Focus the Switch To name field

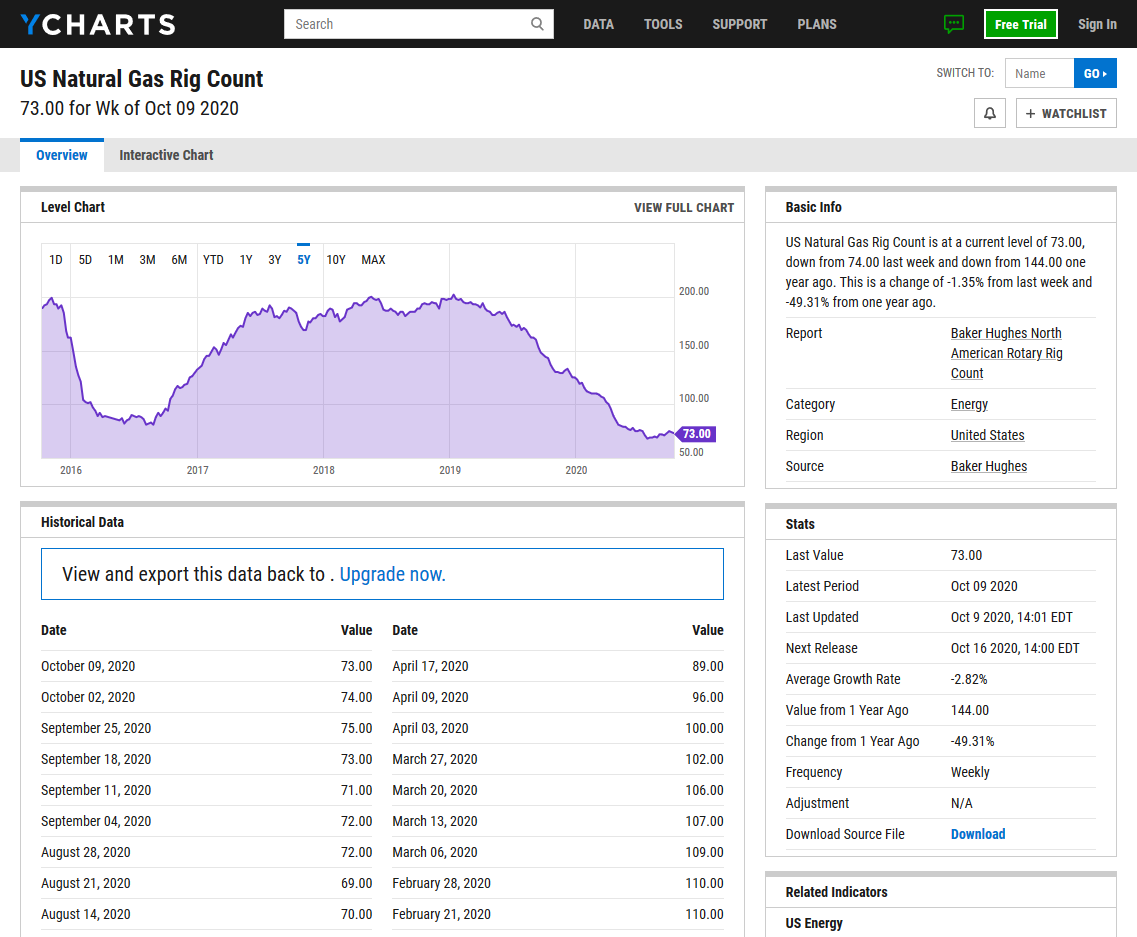(x=1039, y=73)
